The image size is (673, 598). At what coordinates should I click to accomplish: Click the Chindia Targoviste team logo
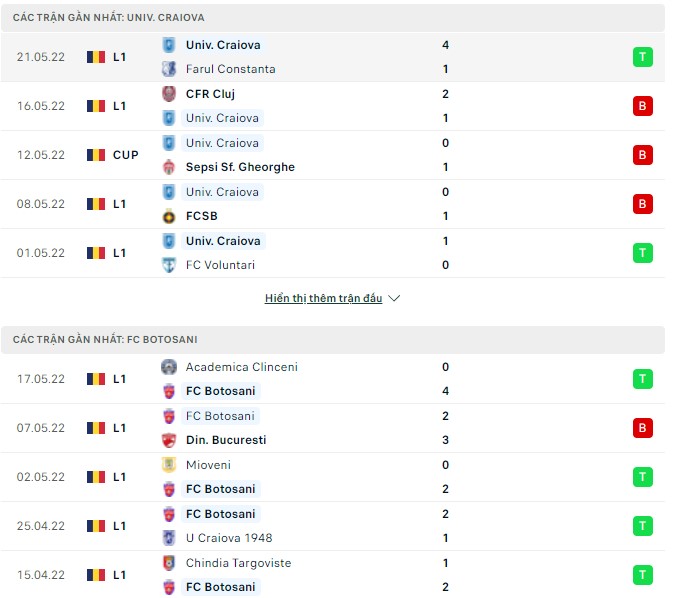(x=169, y=563)
